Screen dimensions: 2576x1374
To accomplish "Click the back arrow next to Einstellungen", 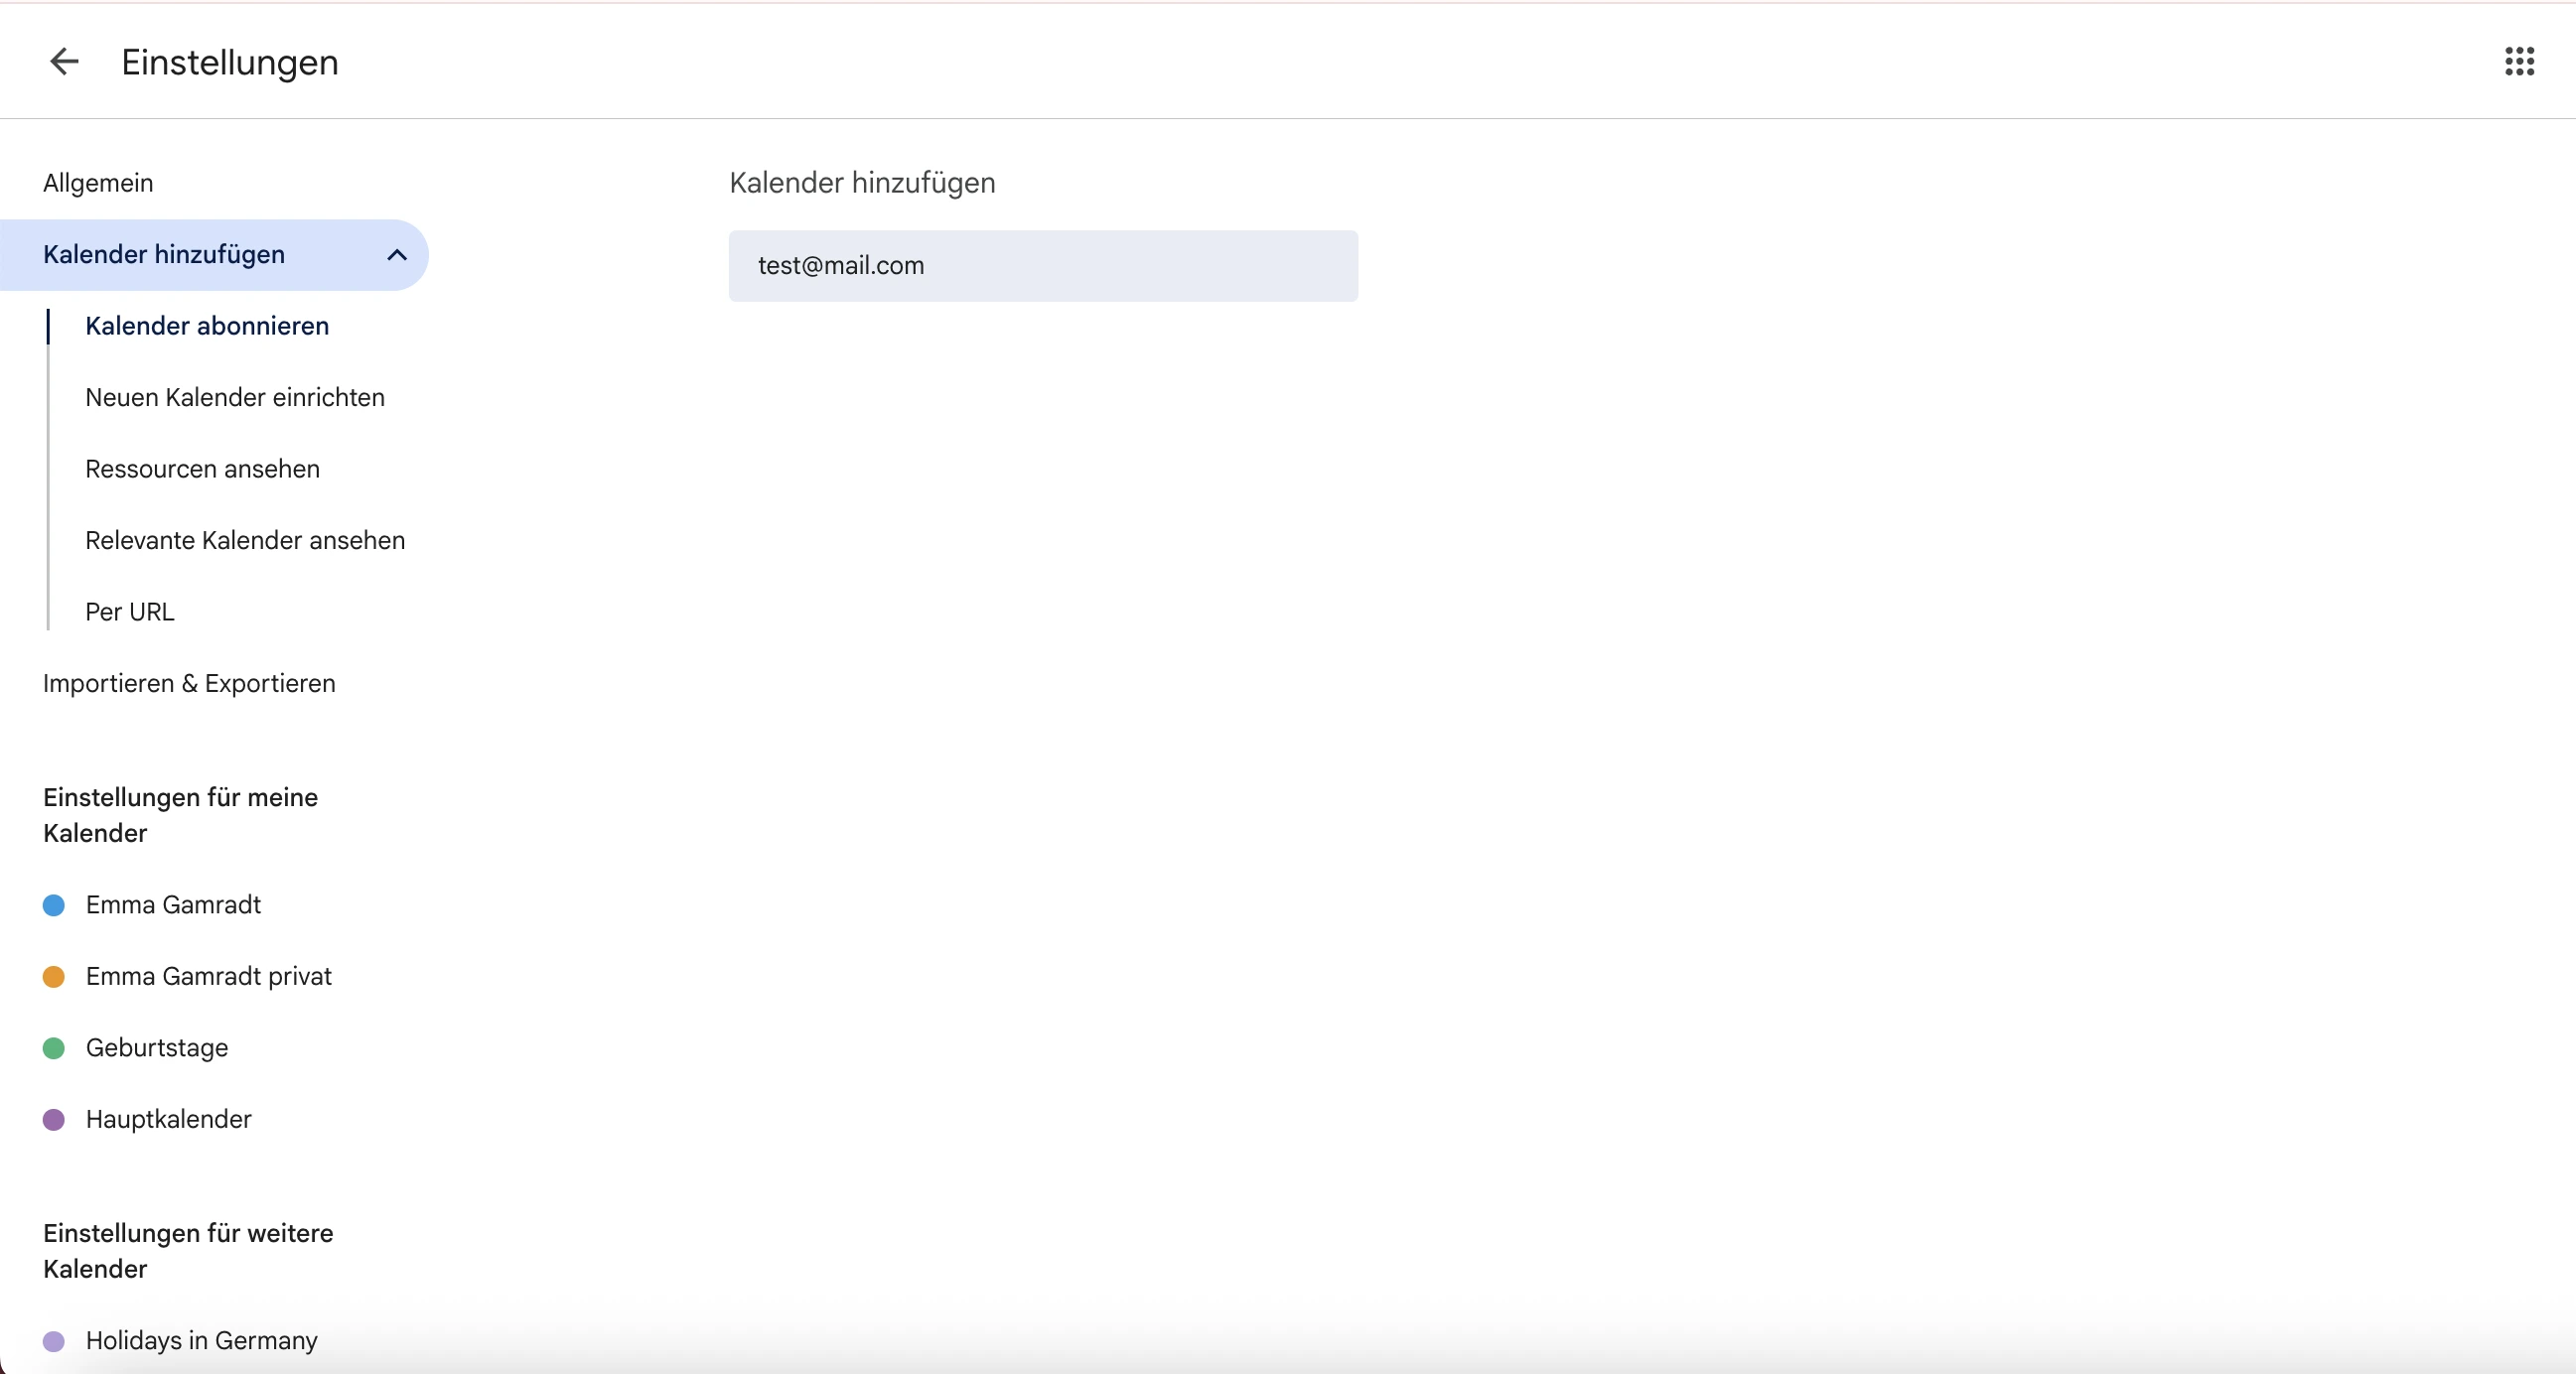I will tap(64, 62).
